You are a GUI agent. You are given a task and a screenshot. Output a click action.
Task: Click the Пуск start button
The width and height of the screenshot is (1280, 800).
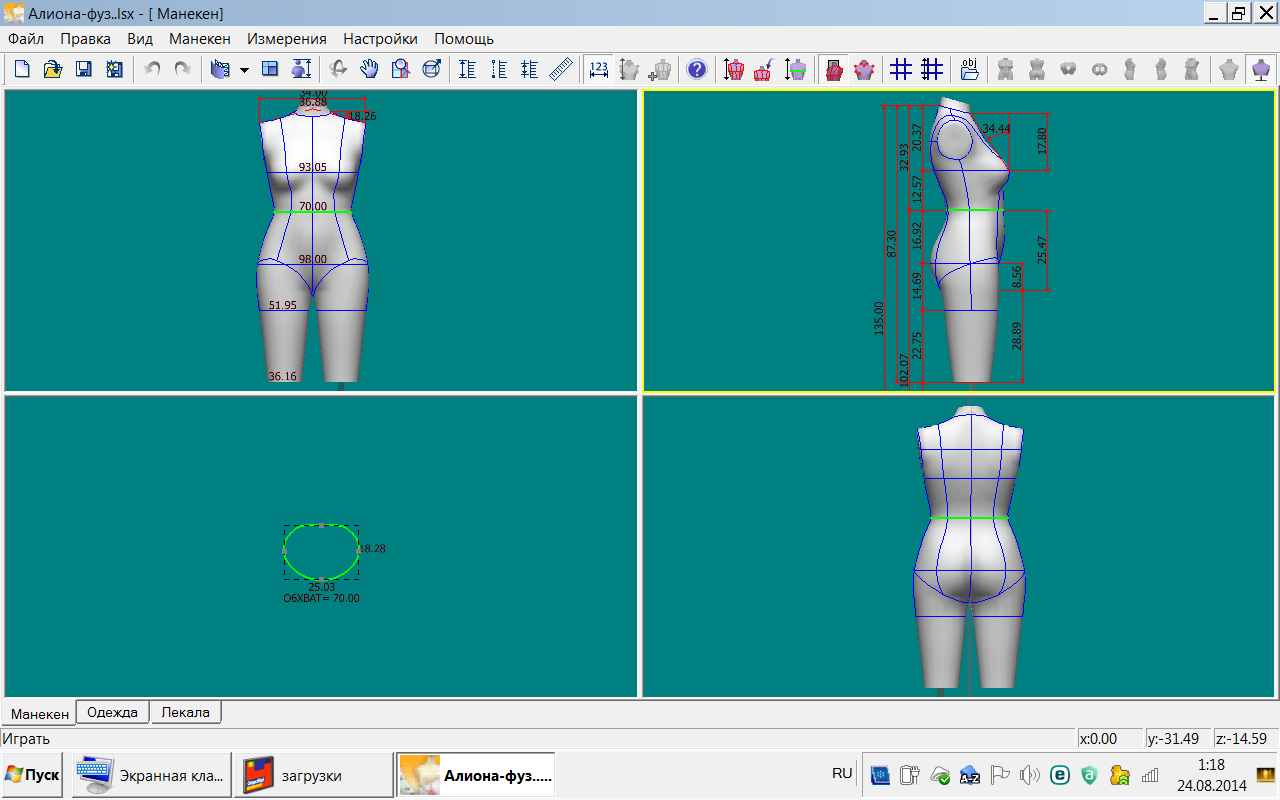point(32,775)
